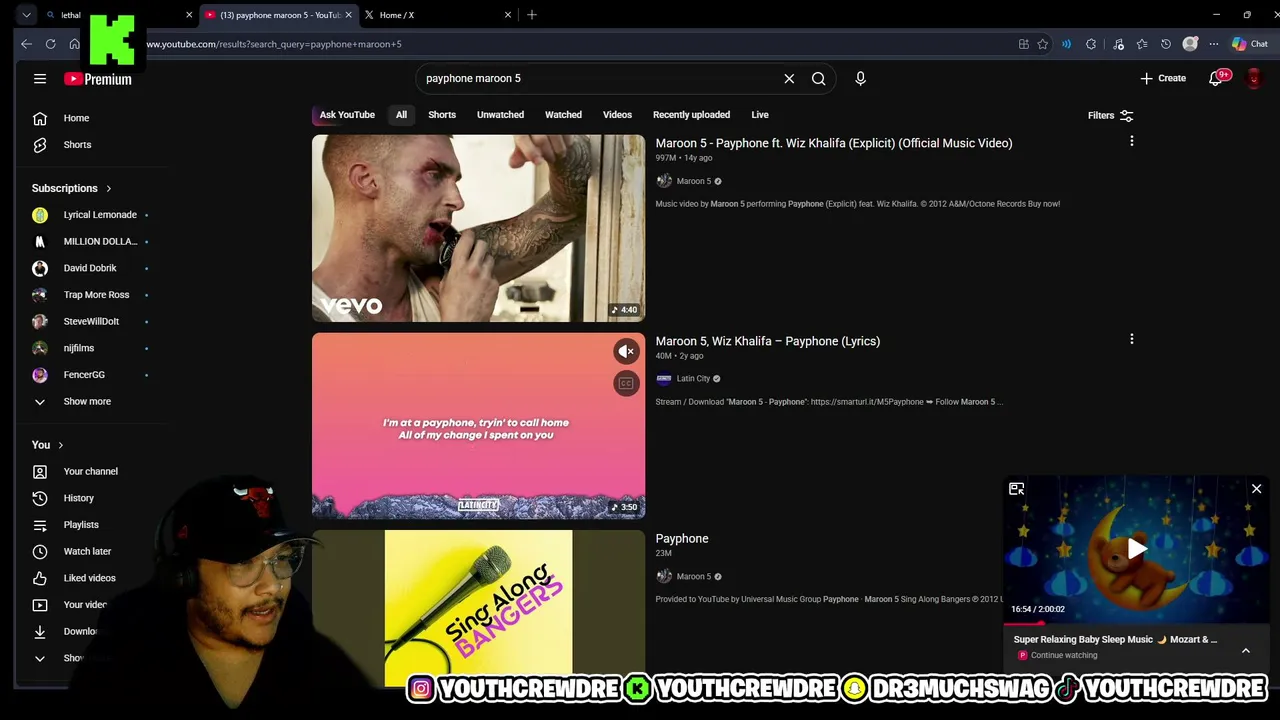
Task: Open the menu for the Payphone Lyrics video
Action: [1132, 340]
